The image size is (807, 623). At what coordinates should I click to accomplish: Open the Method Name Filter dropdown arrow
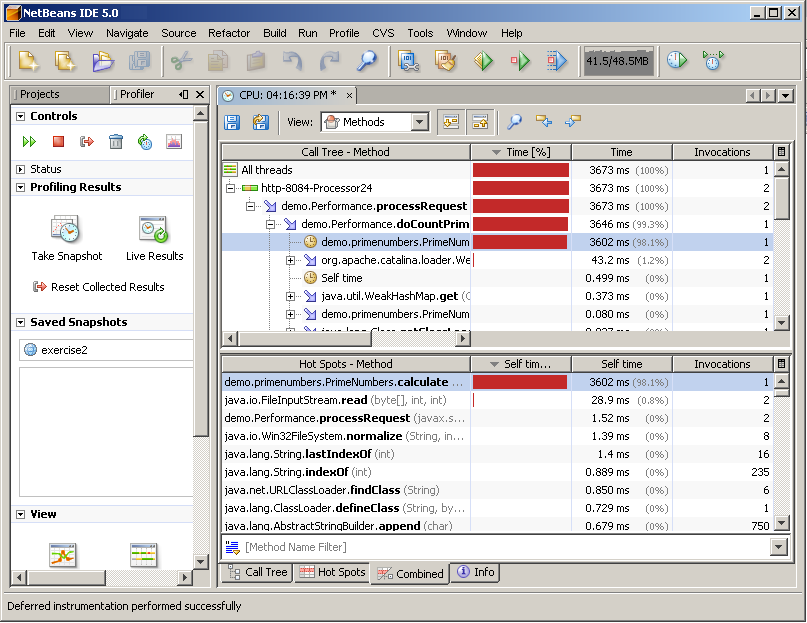tap(778, 547)
